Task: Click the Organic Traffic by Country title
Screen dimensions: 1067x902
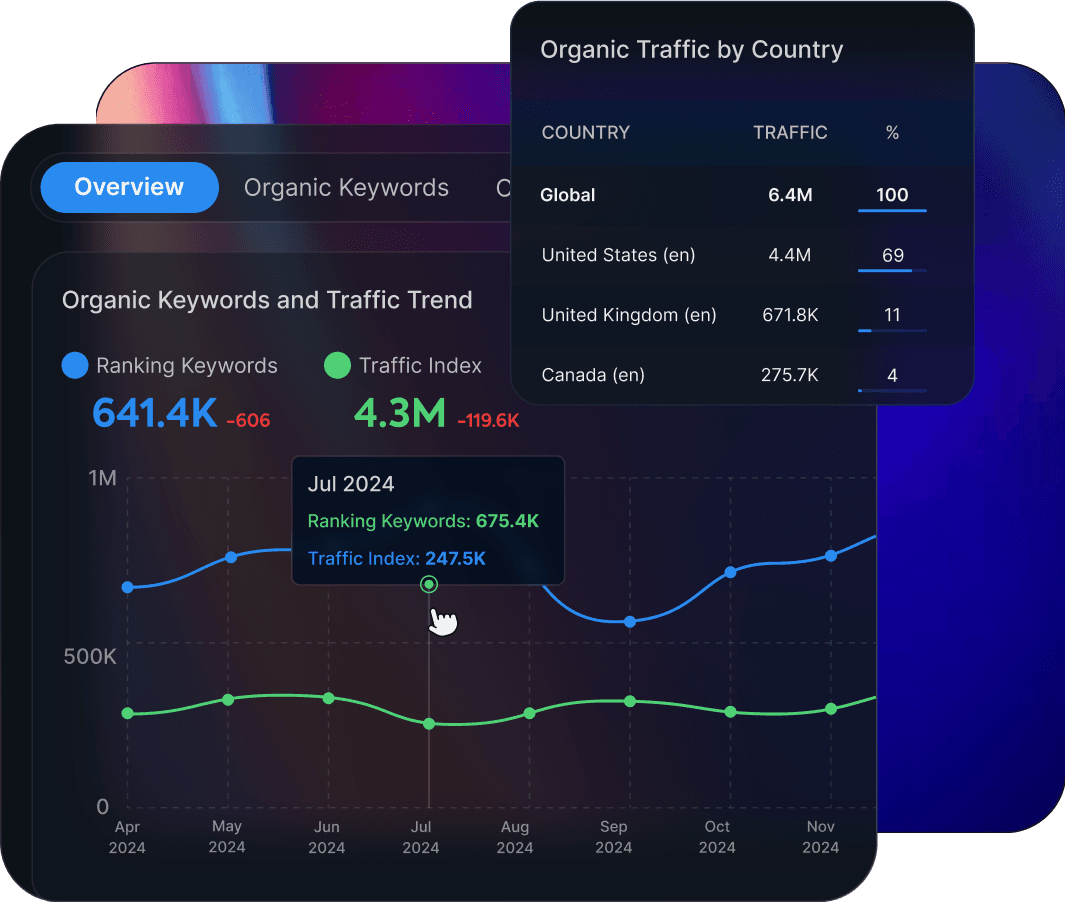Action: pyautogui.click(x=692, y=49)
